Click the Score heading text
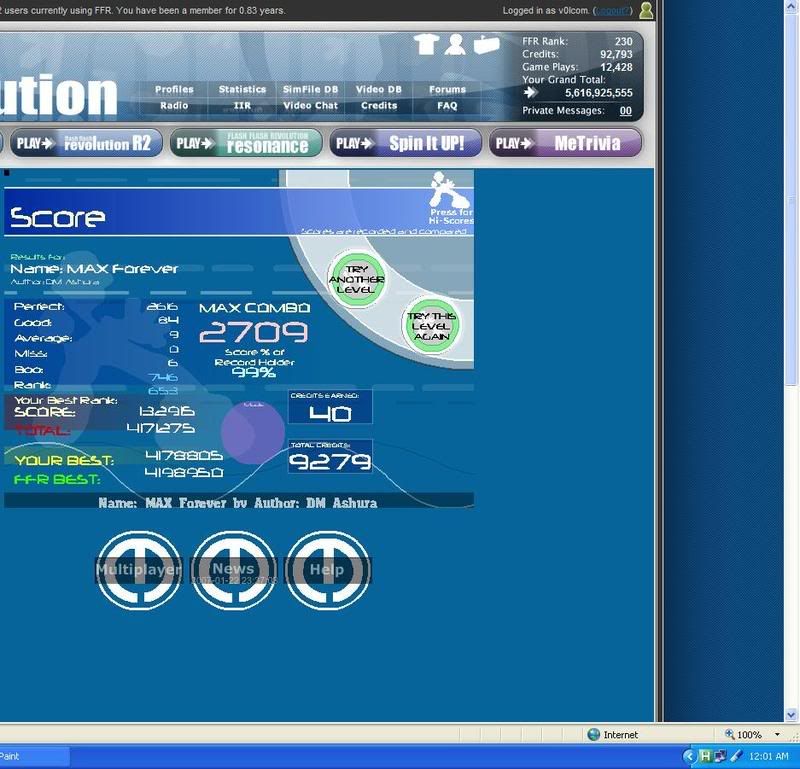The image size is (800, 769). pos(58,217)
